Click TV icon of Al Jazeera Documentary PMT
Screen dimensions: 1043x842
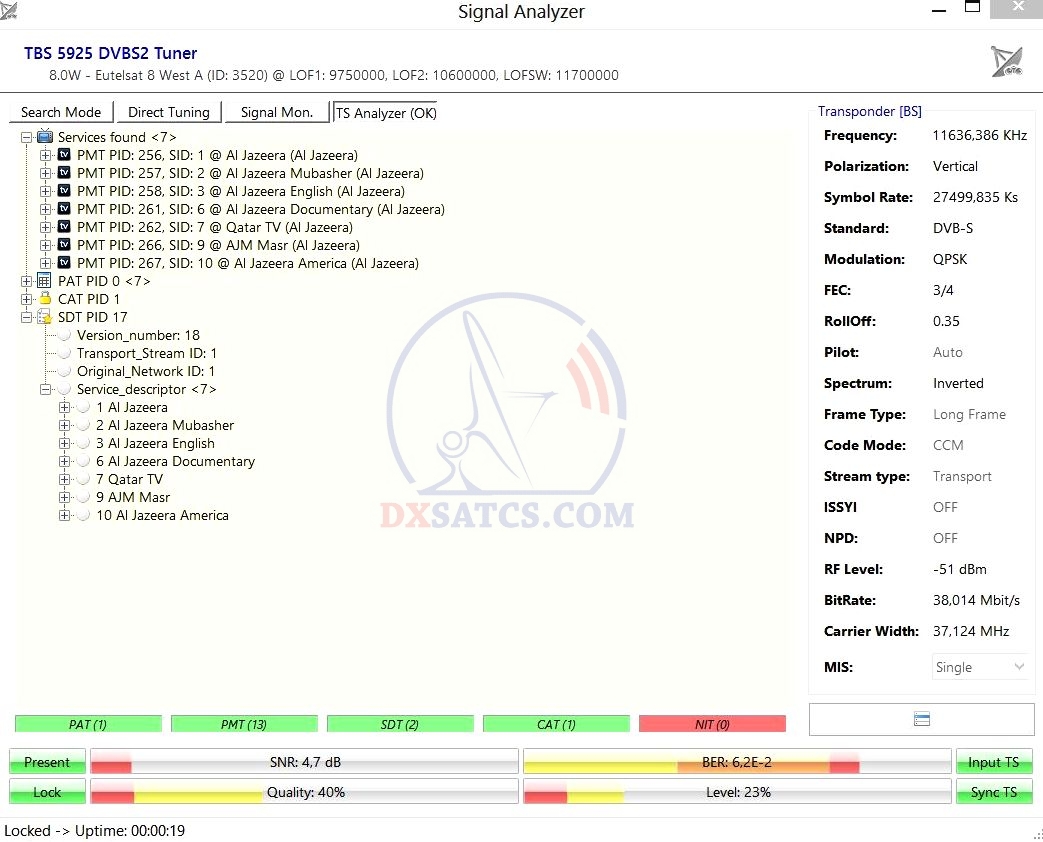coord(64,209)
